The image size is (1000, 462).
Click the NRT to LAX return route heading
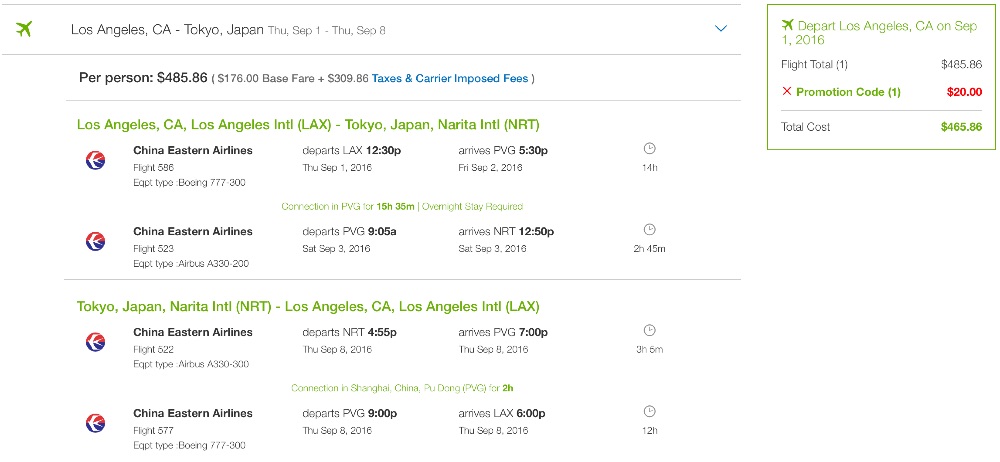(308, 306)
